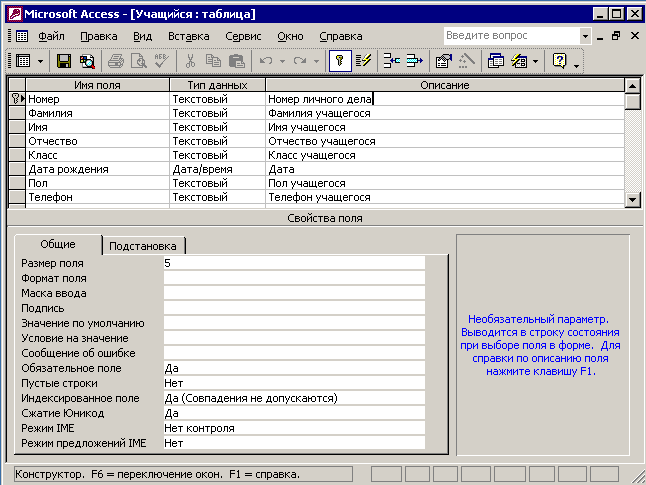Viewport: 646px width, 485px height.
Task: Click the Print Preview icon
Action: click(139, 61)
